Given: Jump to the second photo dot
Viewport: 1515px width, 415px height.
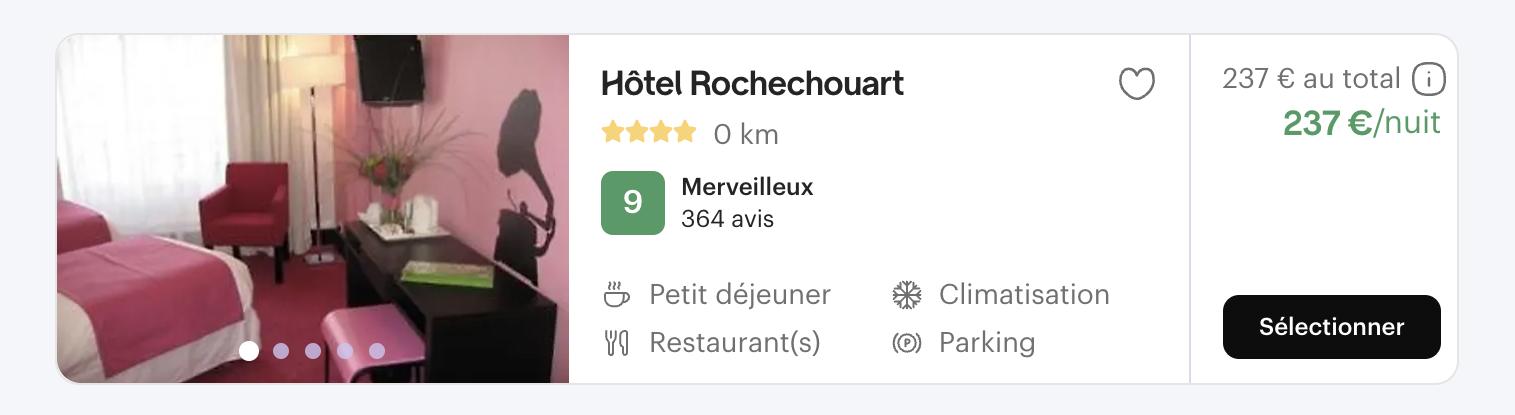Looking at the screenshot, I should (x=281, y=351).
